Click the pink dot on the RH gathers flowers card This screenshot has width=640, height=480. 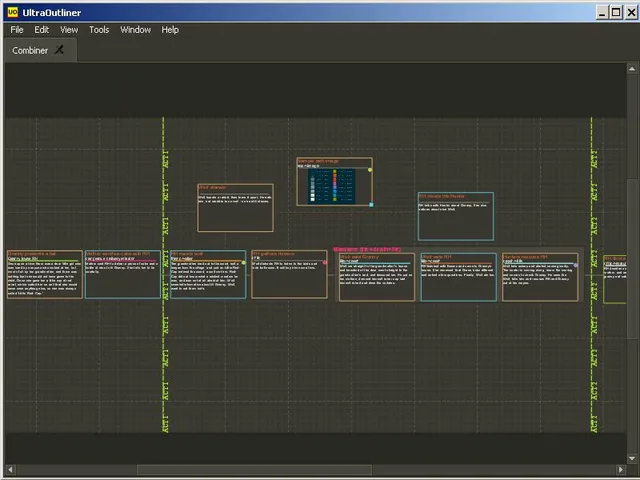pos(325,262)
